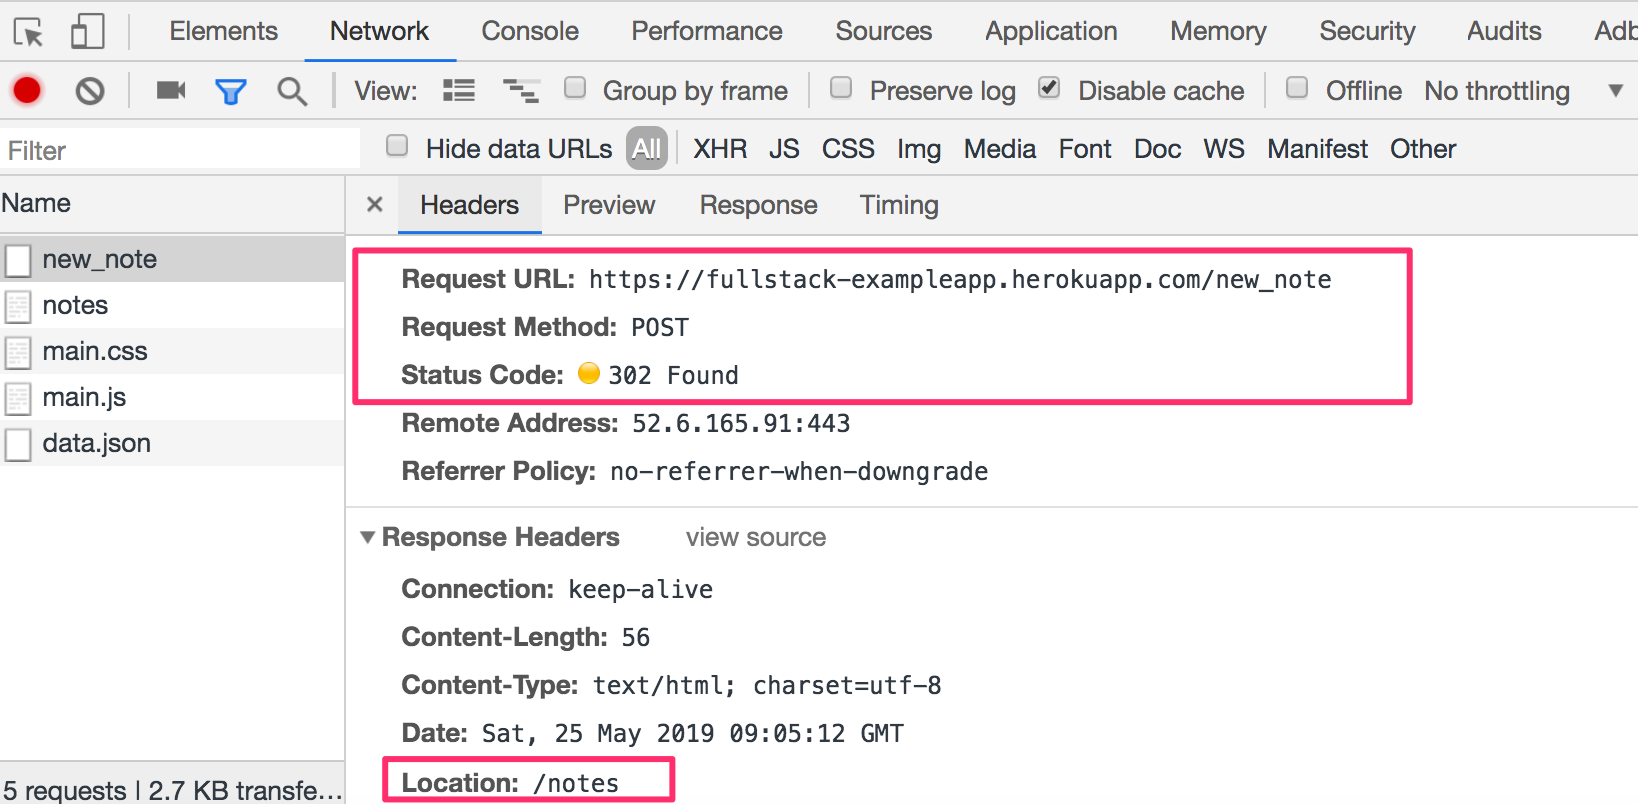Close the request details pane

(375, 205)
